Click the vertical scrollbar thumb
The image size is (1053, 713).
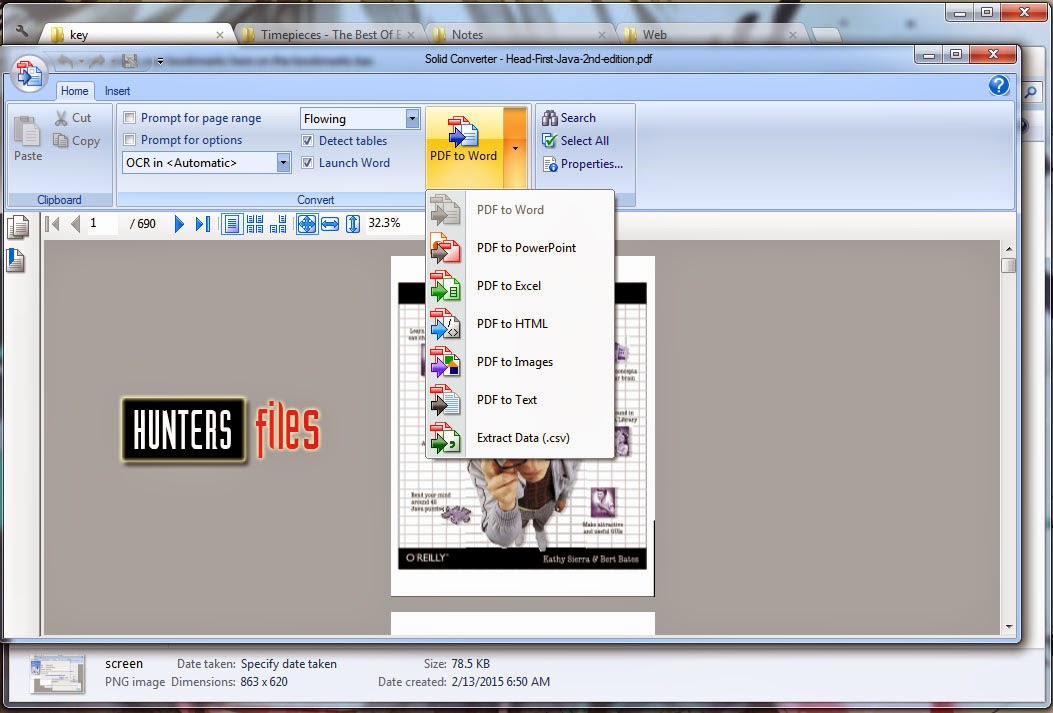tap(1008, 265)
